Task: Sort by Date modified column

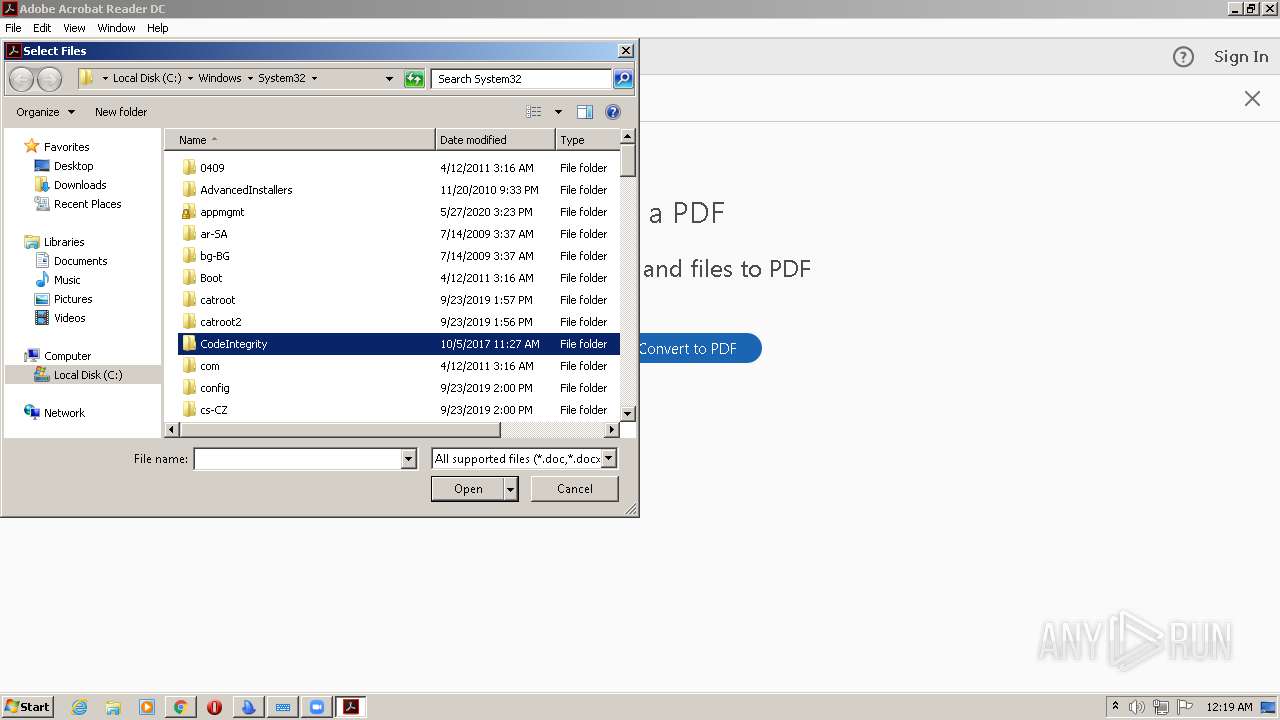Action: (495, 140)
